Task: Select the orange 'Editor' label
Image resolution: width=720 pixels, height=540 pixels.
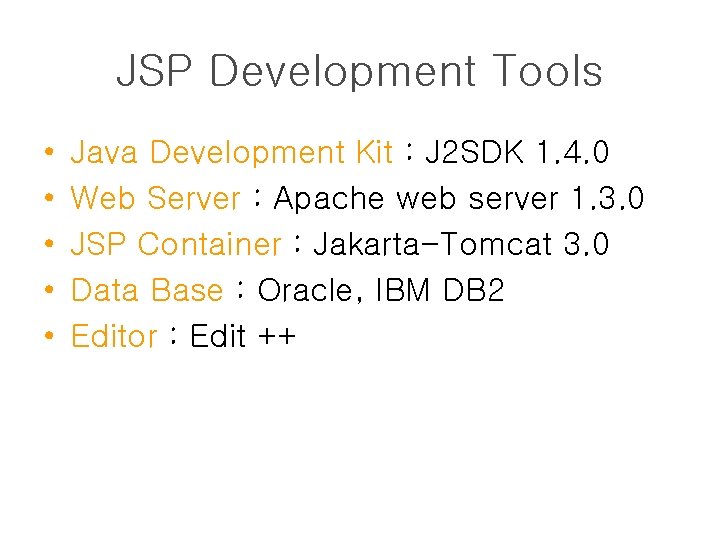Action: click(114, 336)
